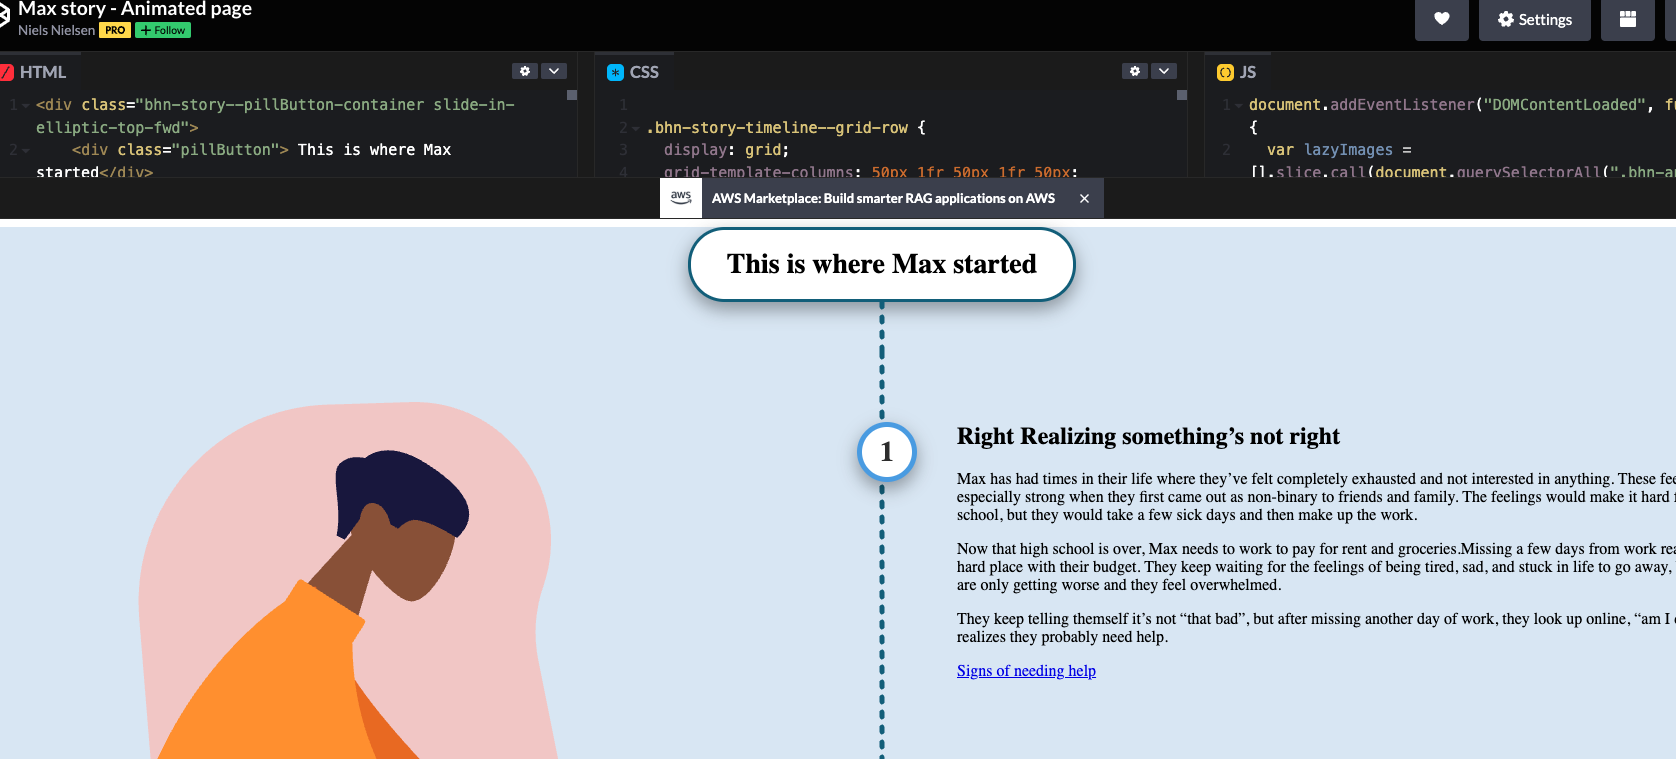Open CSS editor settings gear

coord(1134,71)
